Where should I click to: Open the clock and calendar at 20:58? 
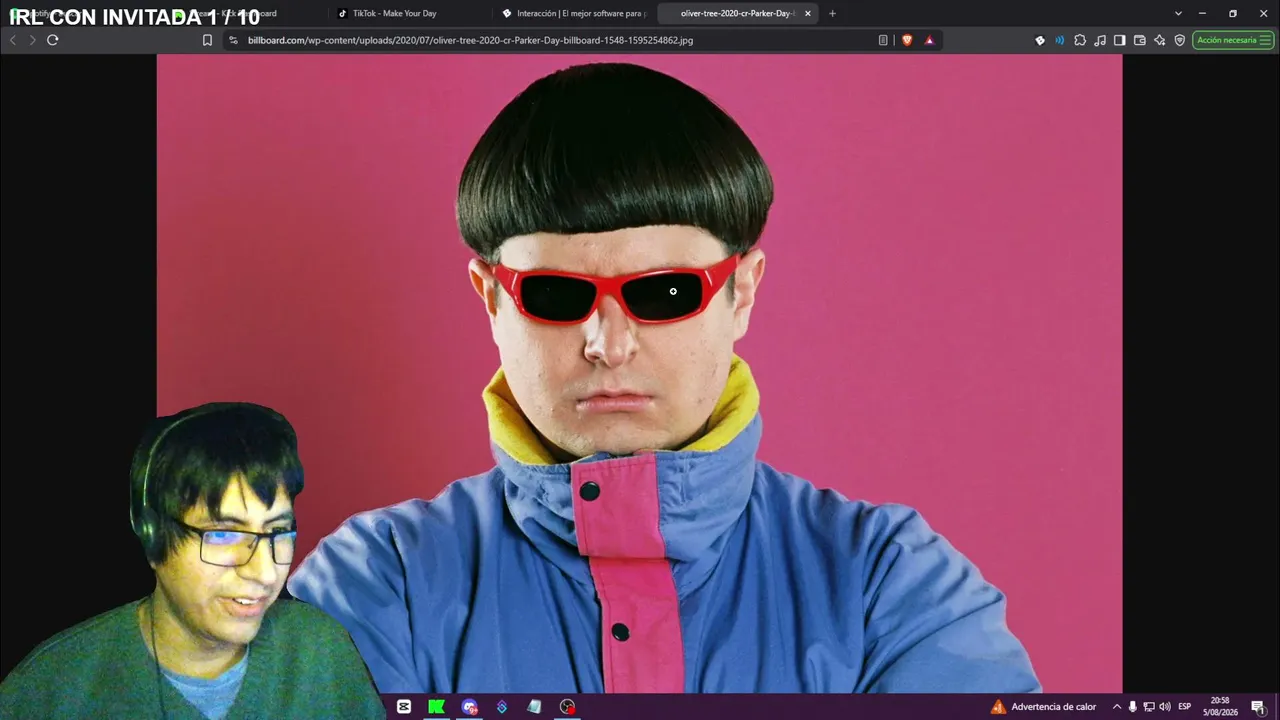[1220, 707]
